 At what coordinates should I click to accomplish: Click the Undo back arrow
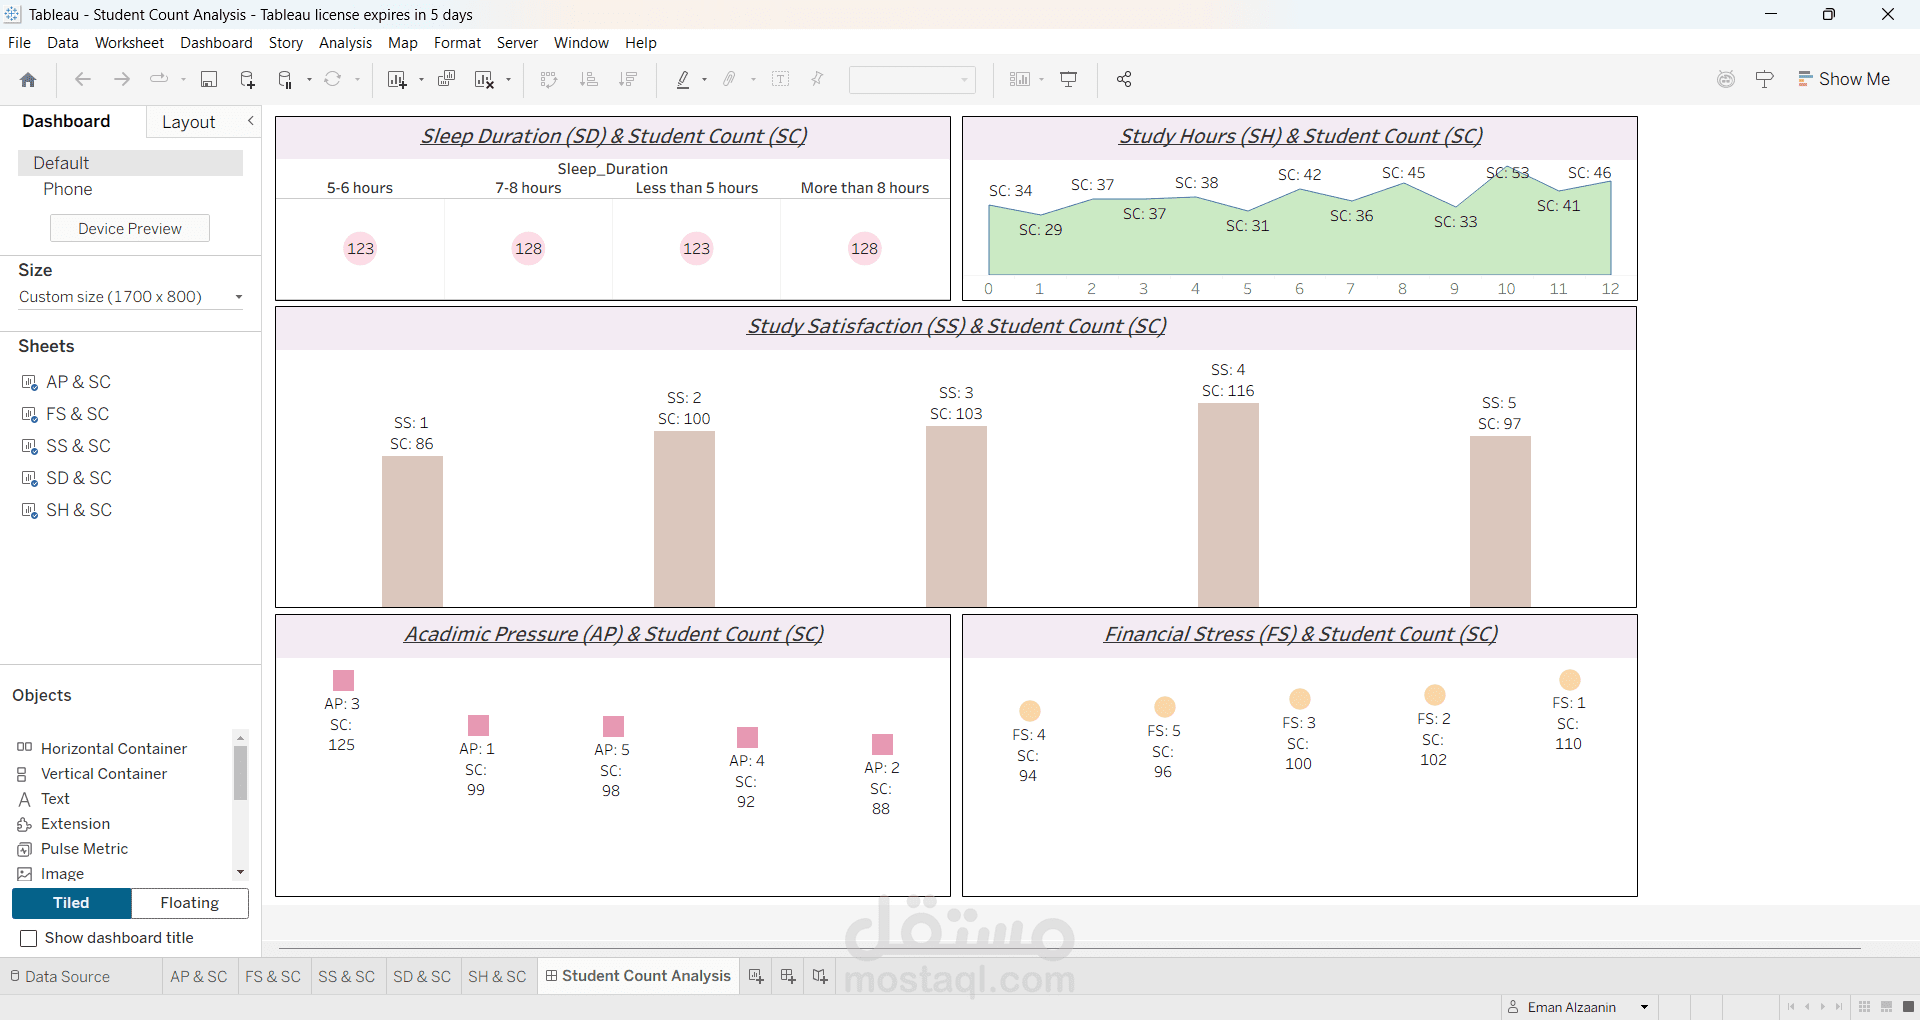[x=83, y=79]
